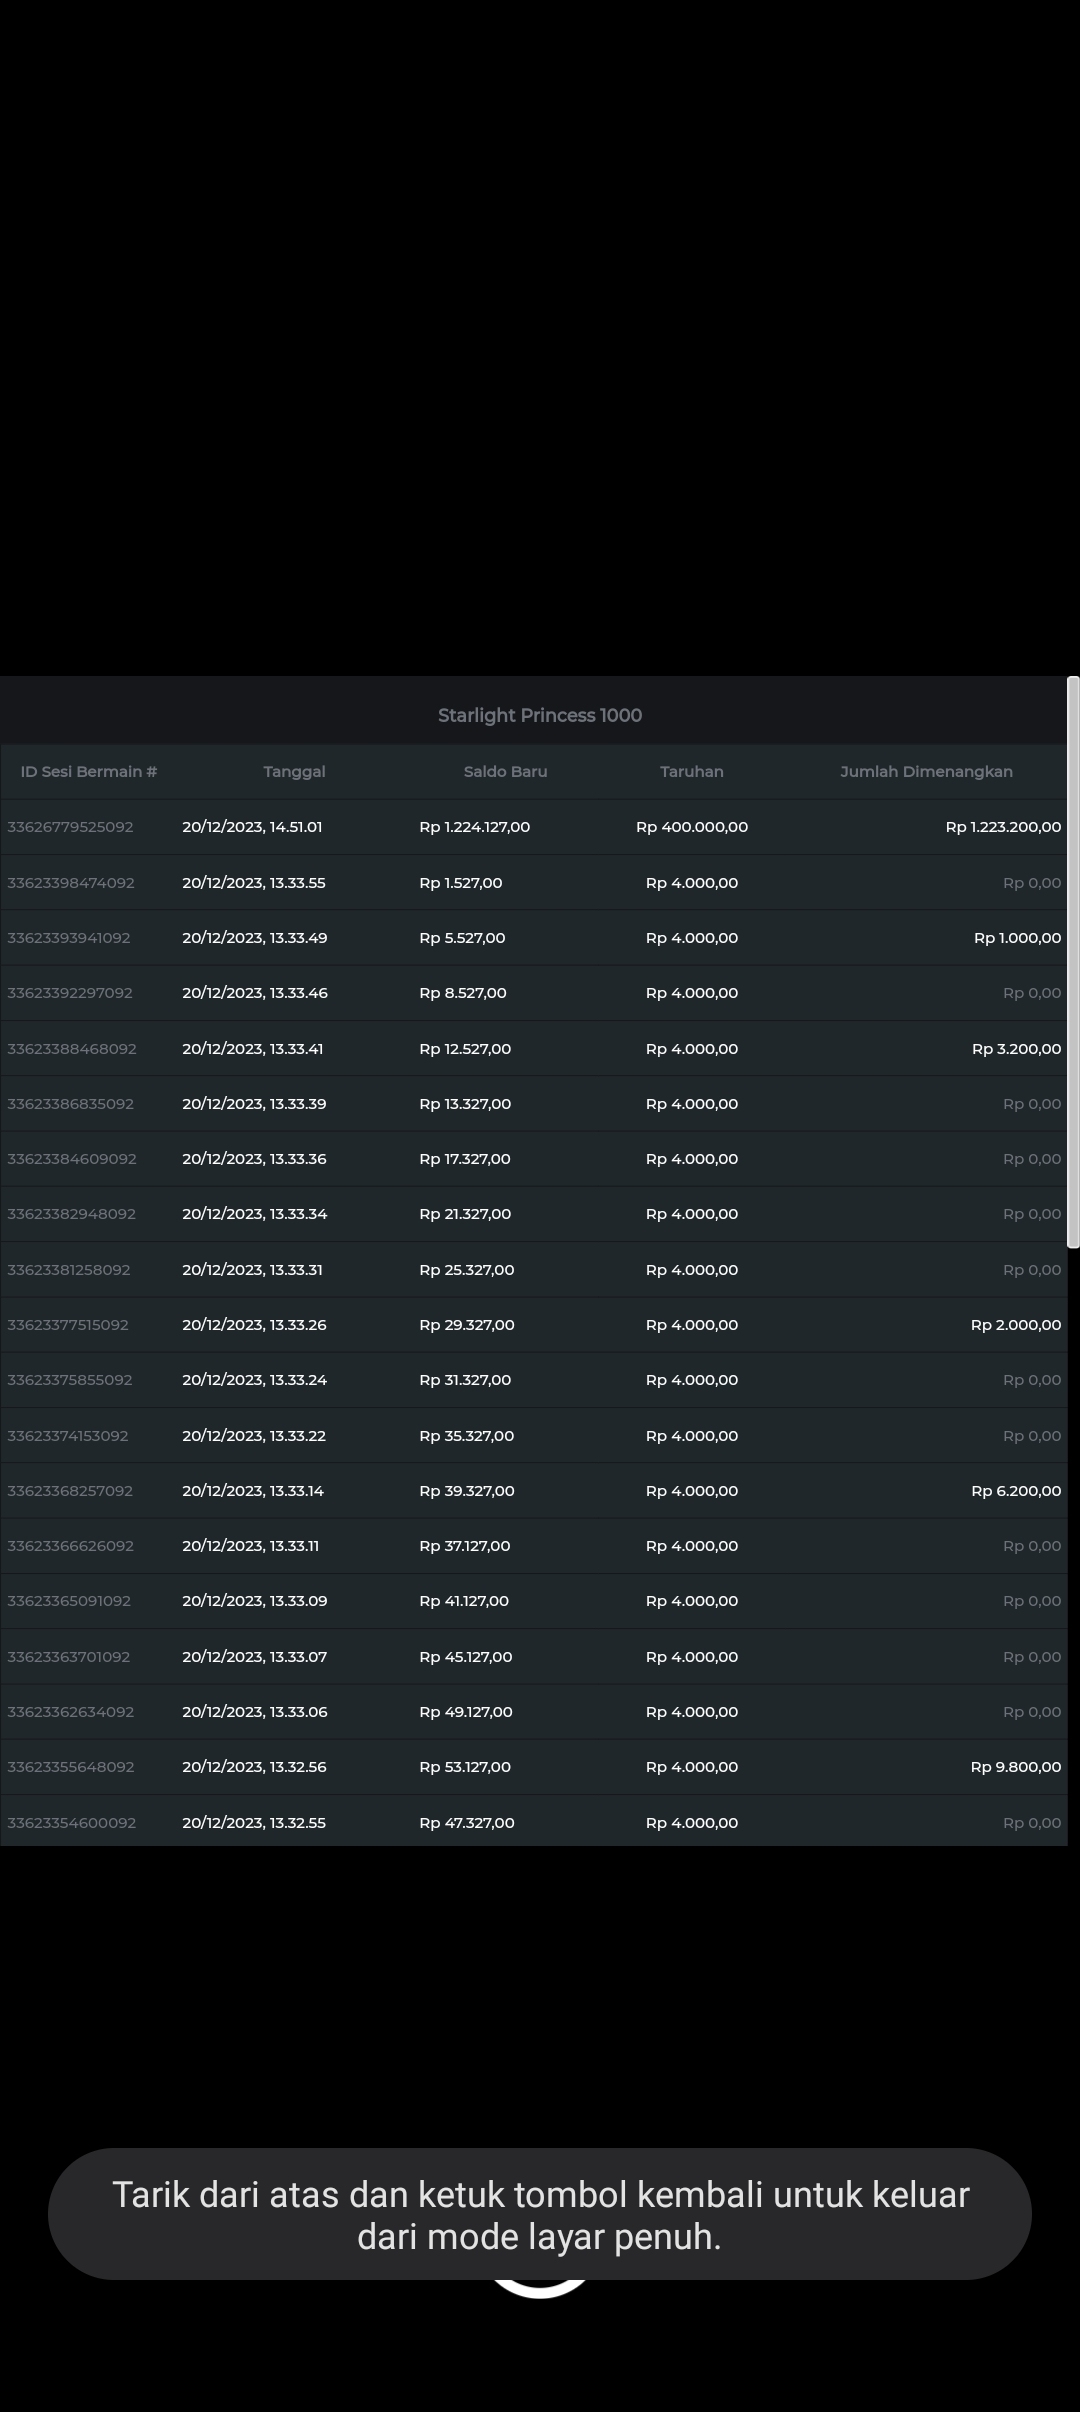Click the Rp 1.224.127,00 new balance cell
Image resolution: width=1080 pixels, height=2412 pixels.
click(x=474, y=827)
